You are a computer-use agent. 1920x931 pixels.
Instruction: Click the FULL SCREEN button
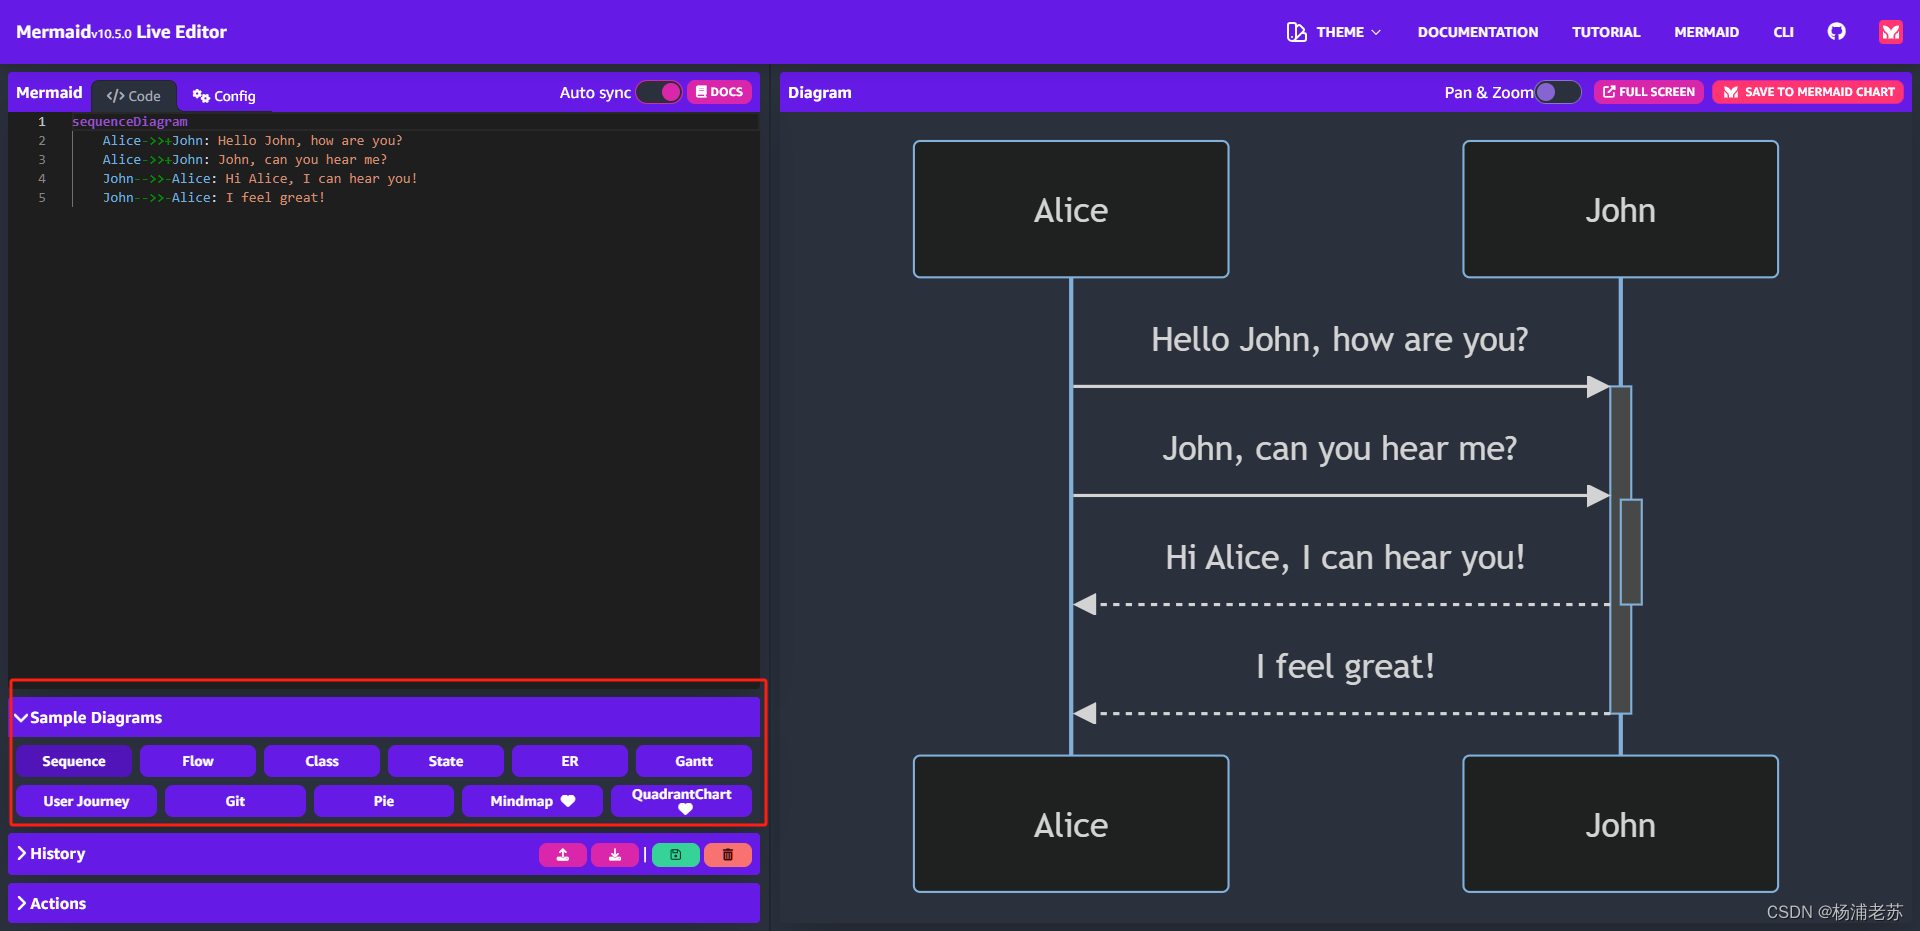[x=1649, y=92]
